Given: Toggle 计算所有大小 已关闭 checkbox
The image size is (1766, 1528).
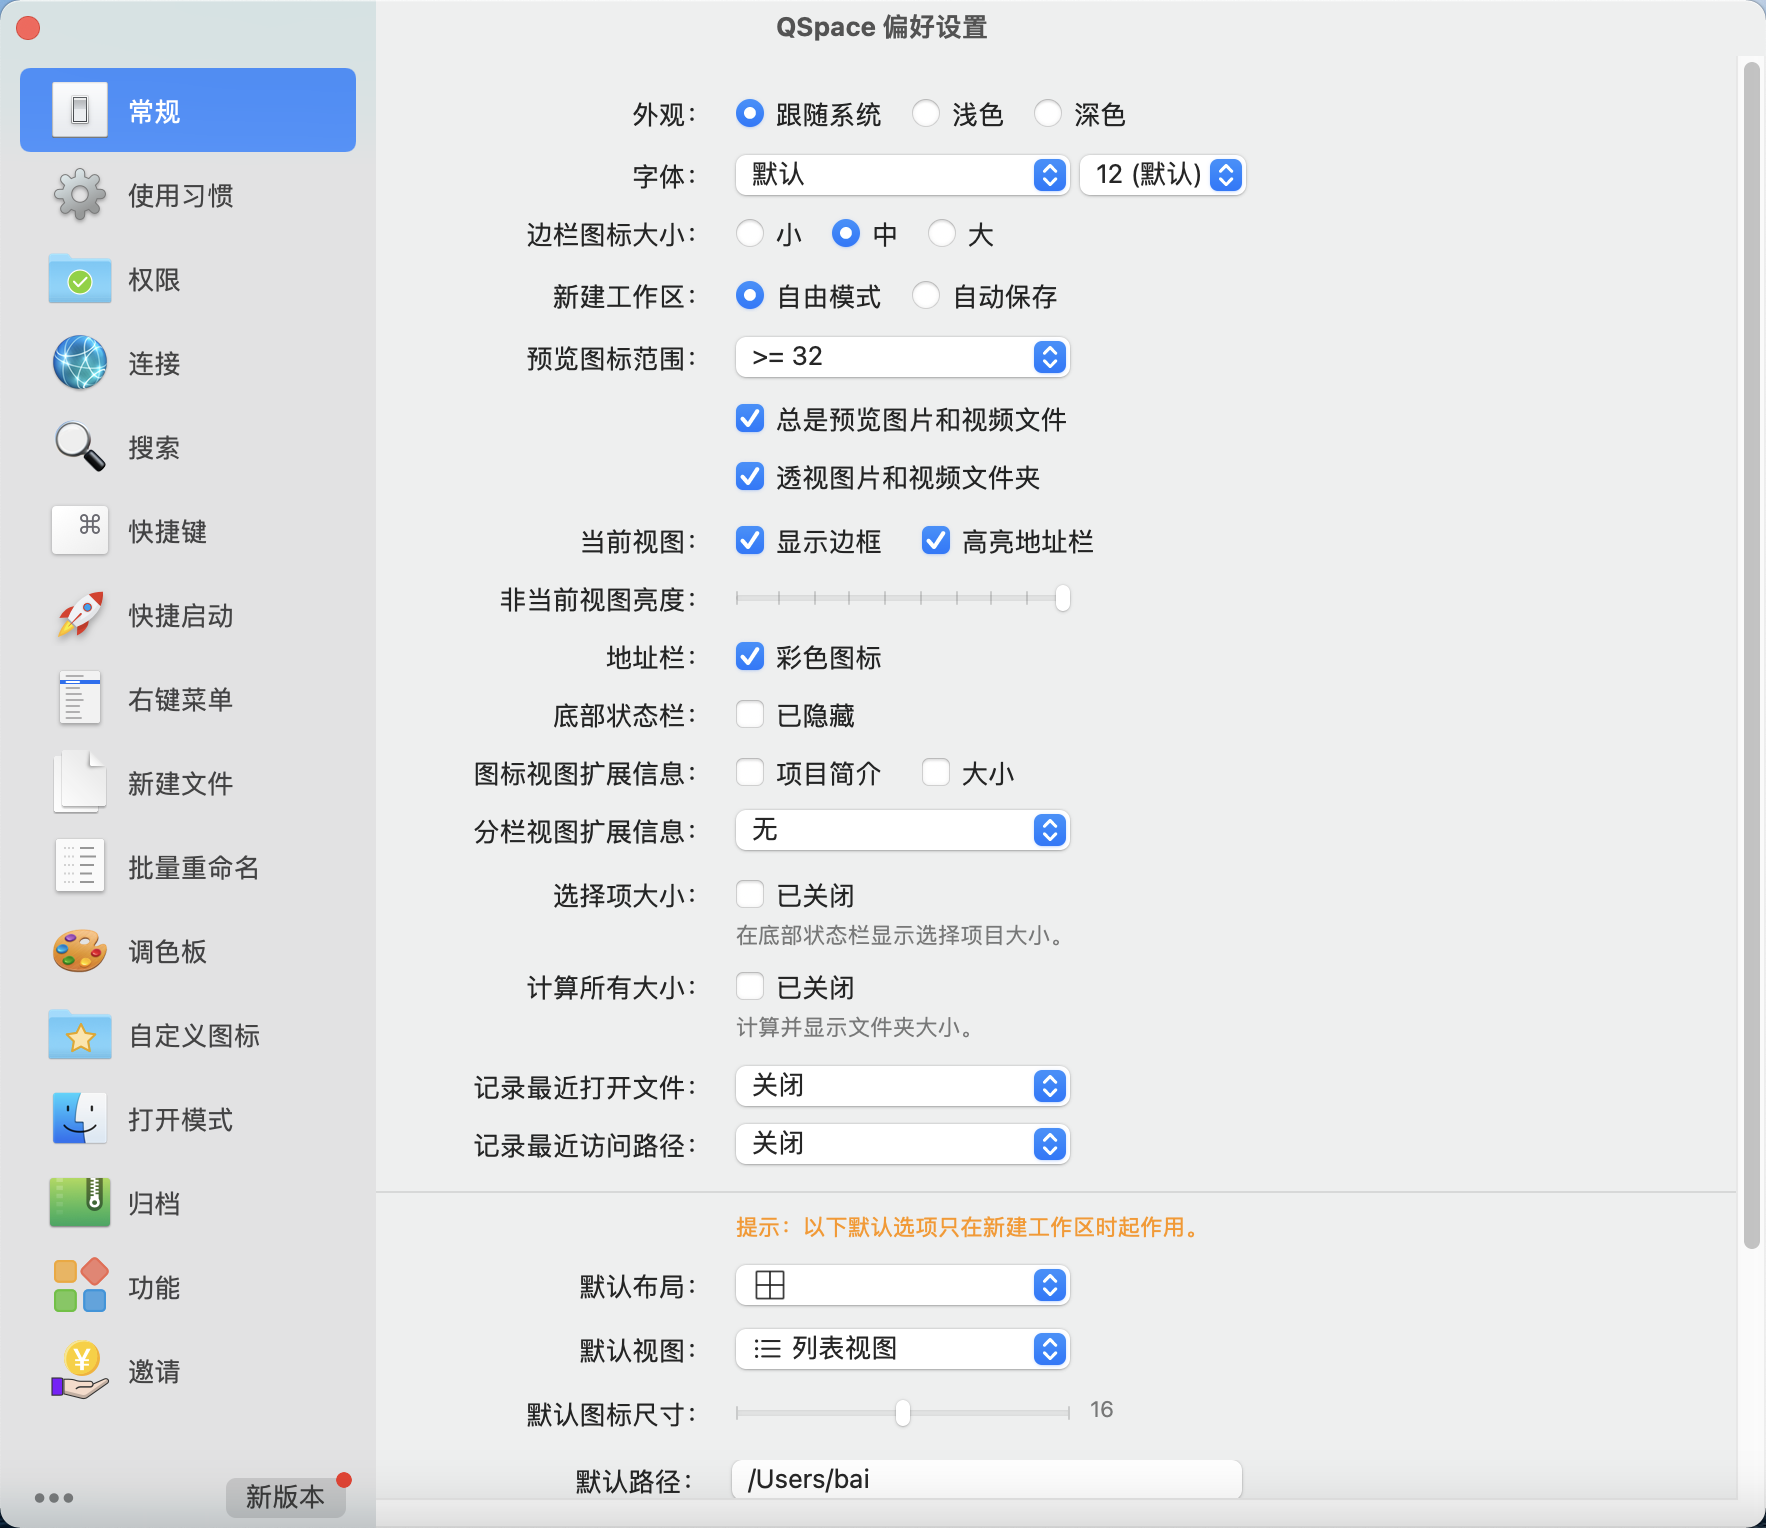Looking at the screenshot, I should pos(750,986).
